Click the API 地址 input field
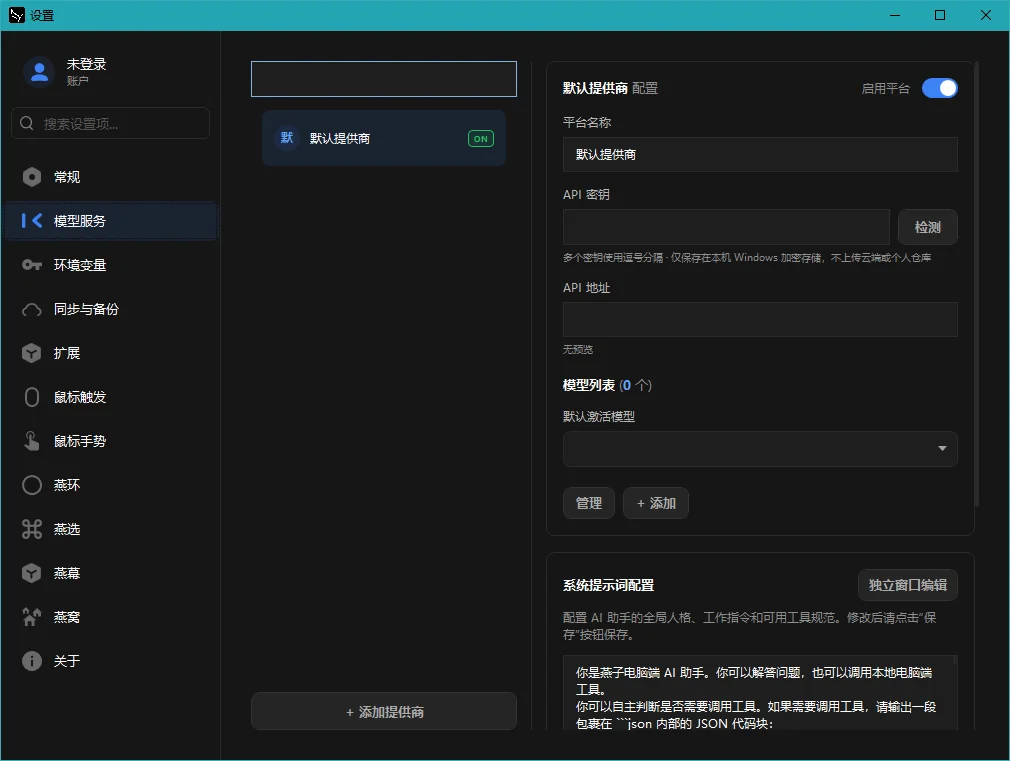 pyautogui.click(x=760, y=320)
